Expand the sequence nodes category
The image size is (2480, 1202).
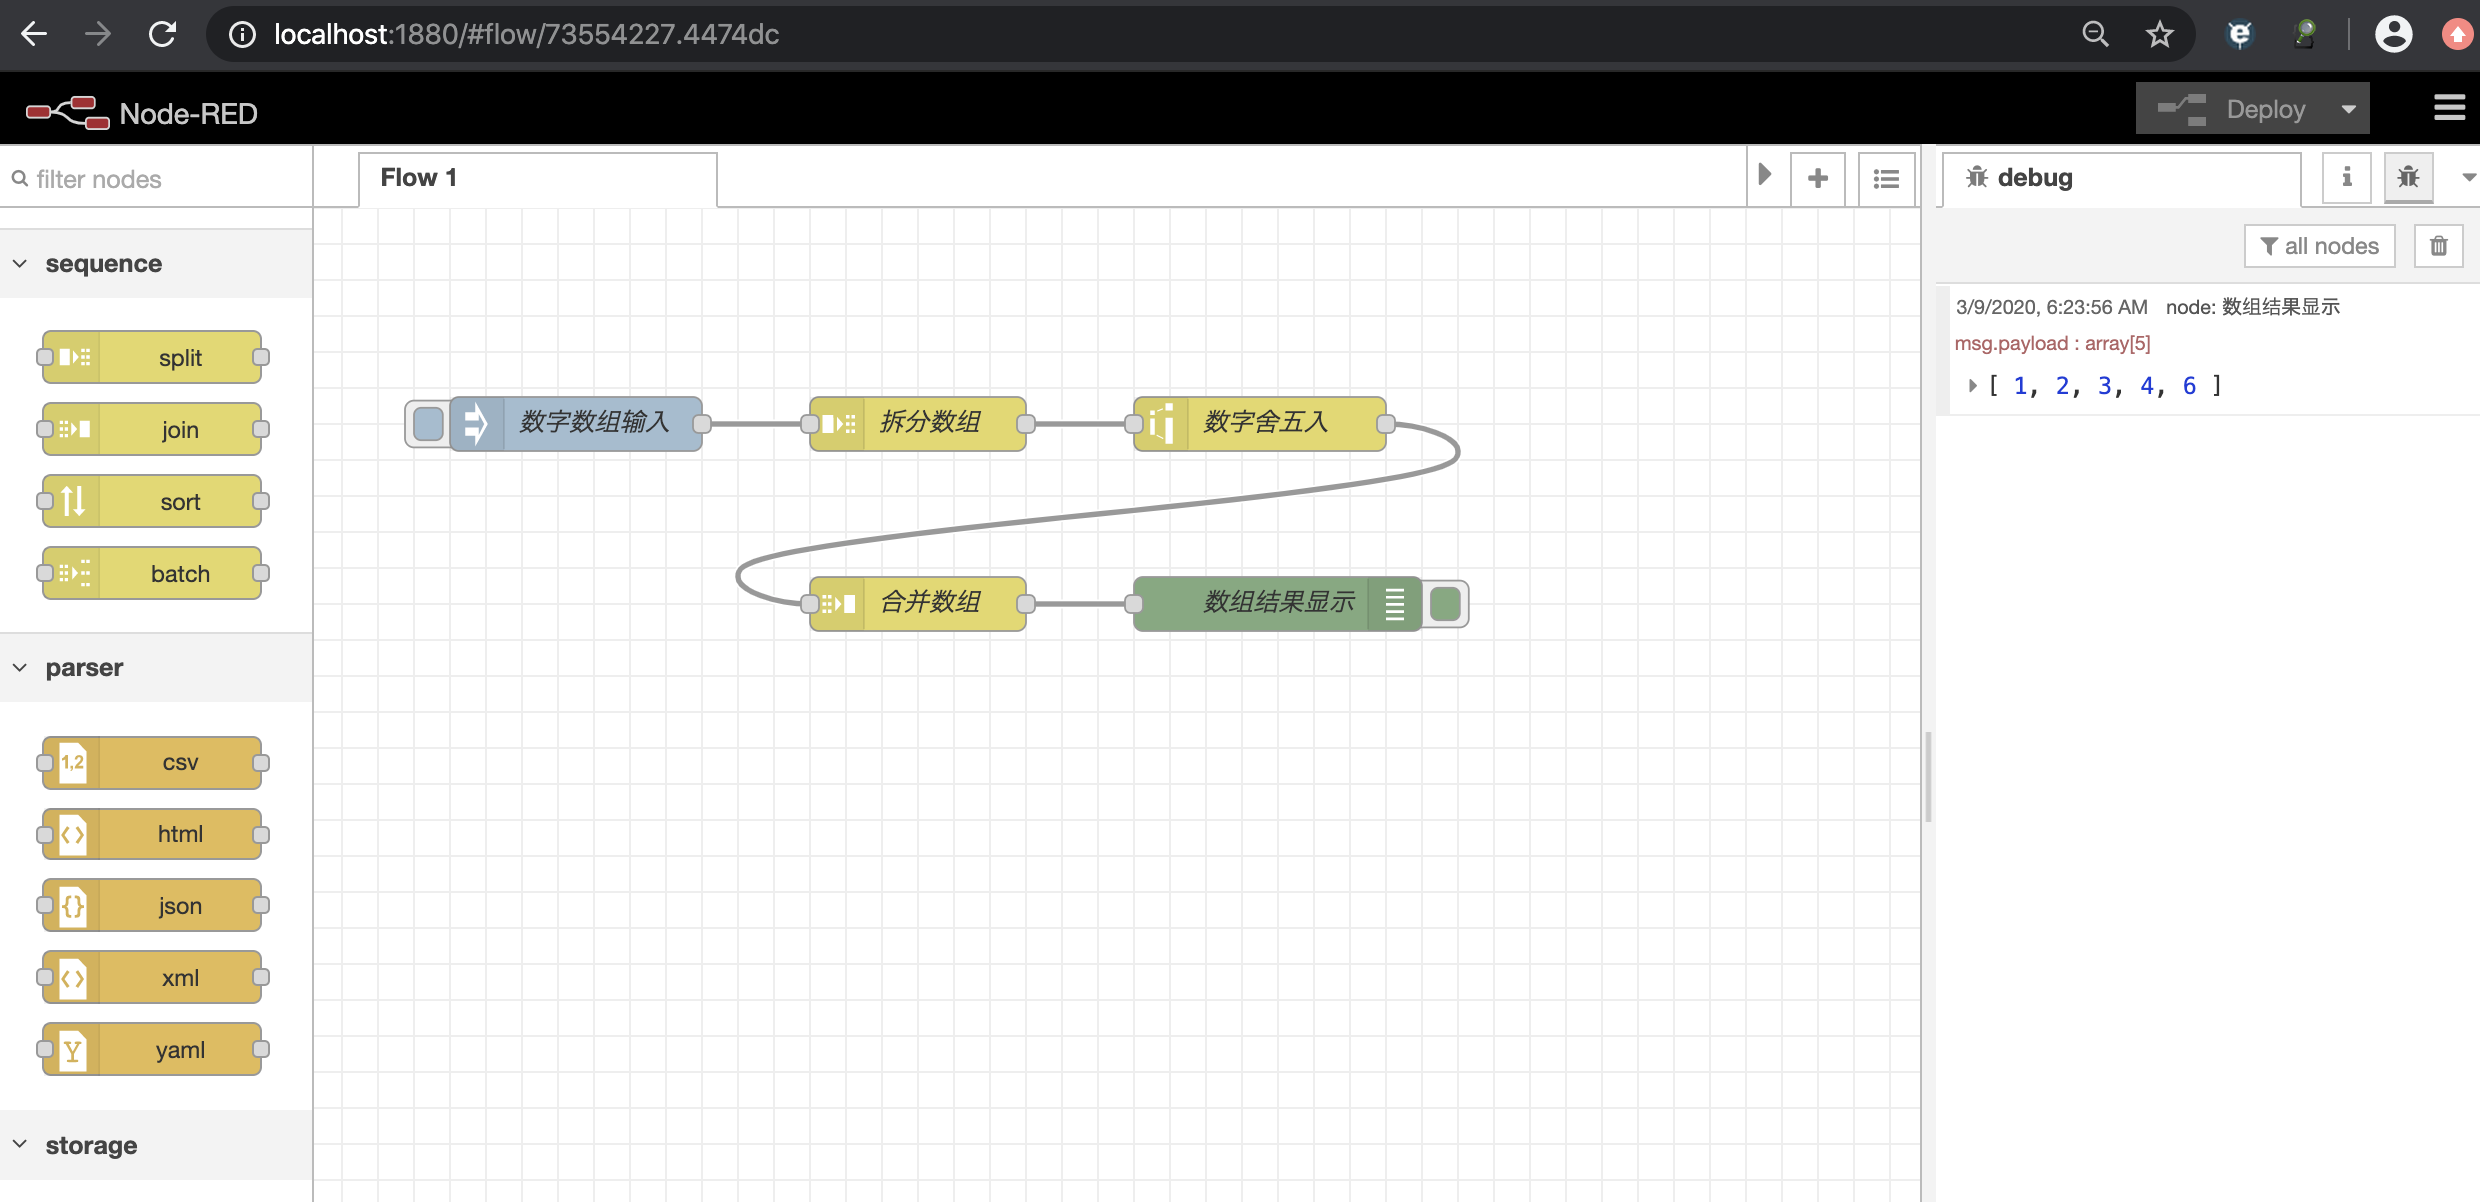click(103, 263)
